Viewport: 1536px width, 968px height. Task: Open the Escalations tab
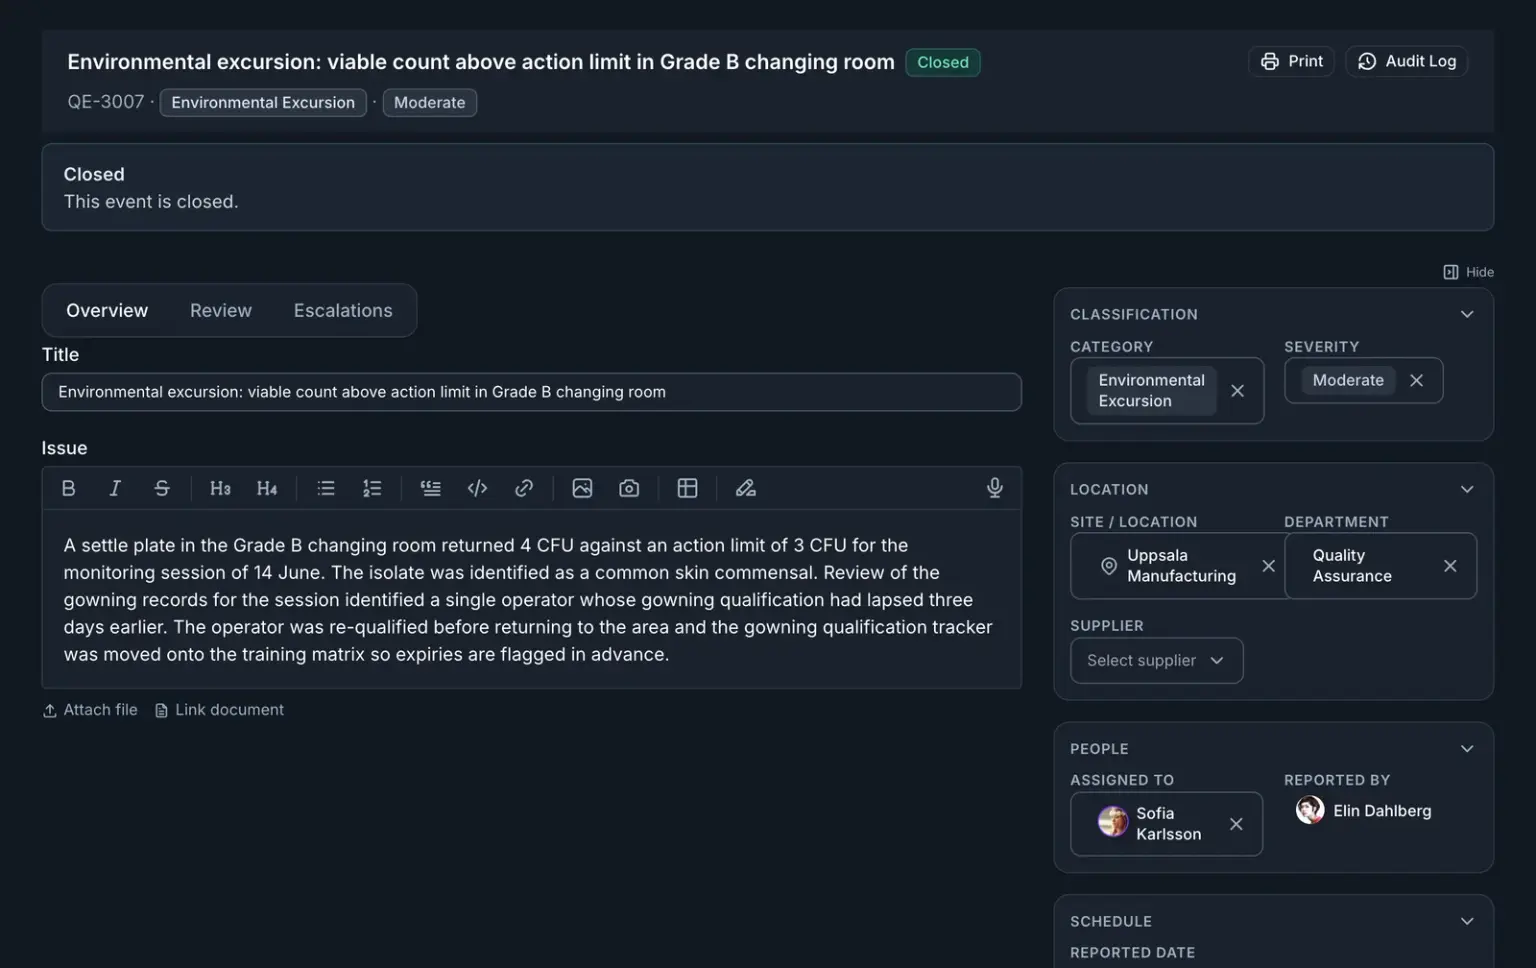click(x=343, y=311)
